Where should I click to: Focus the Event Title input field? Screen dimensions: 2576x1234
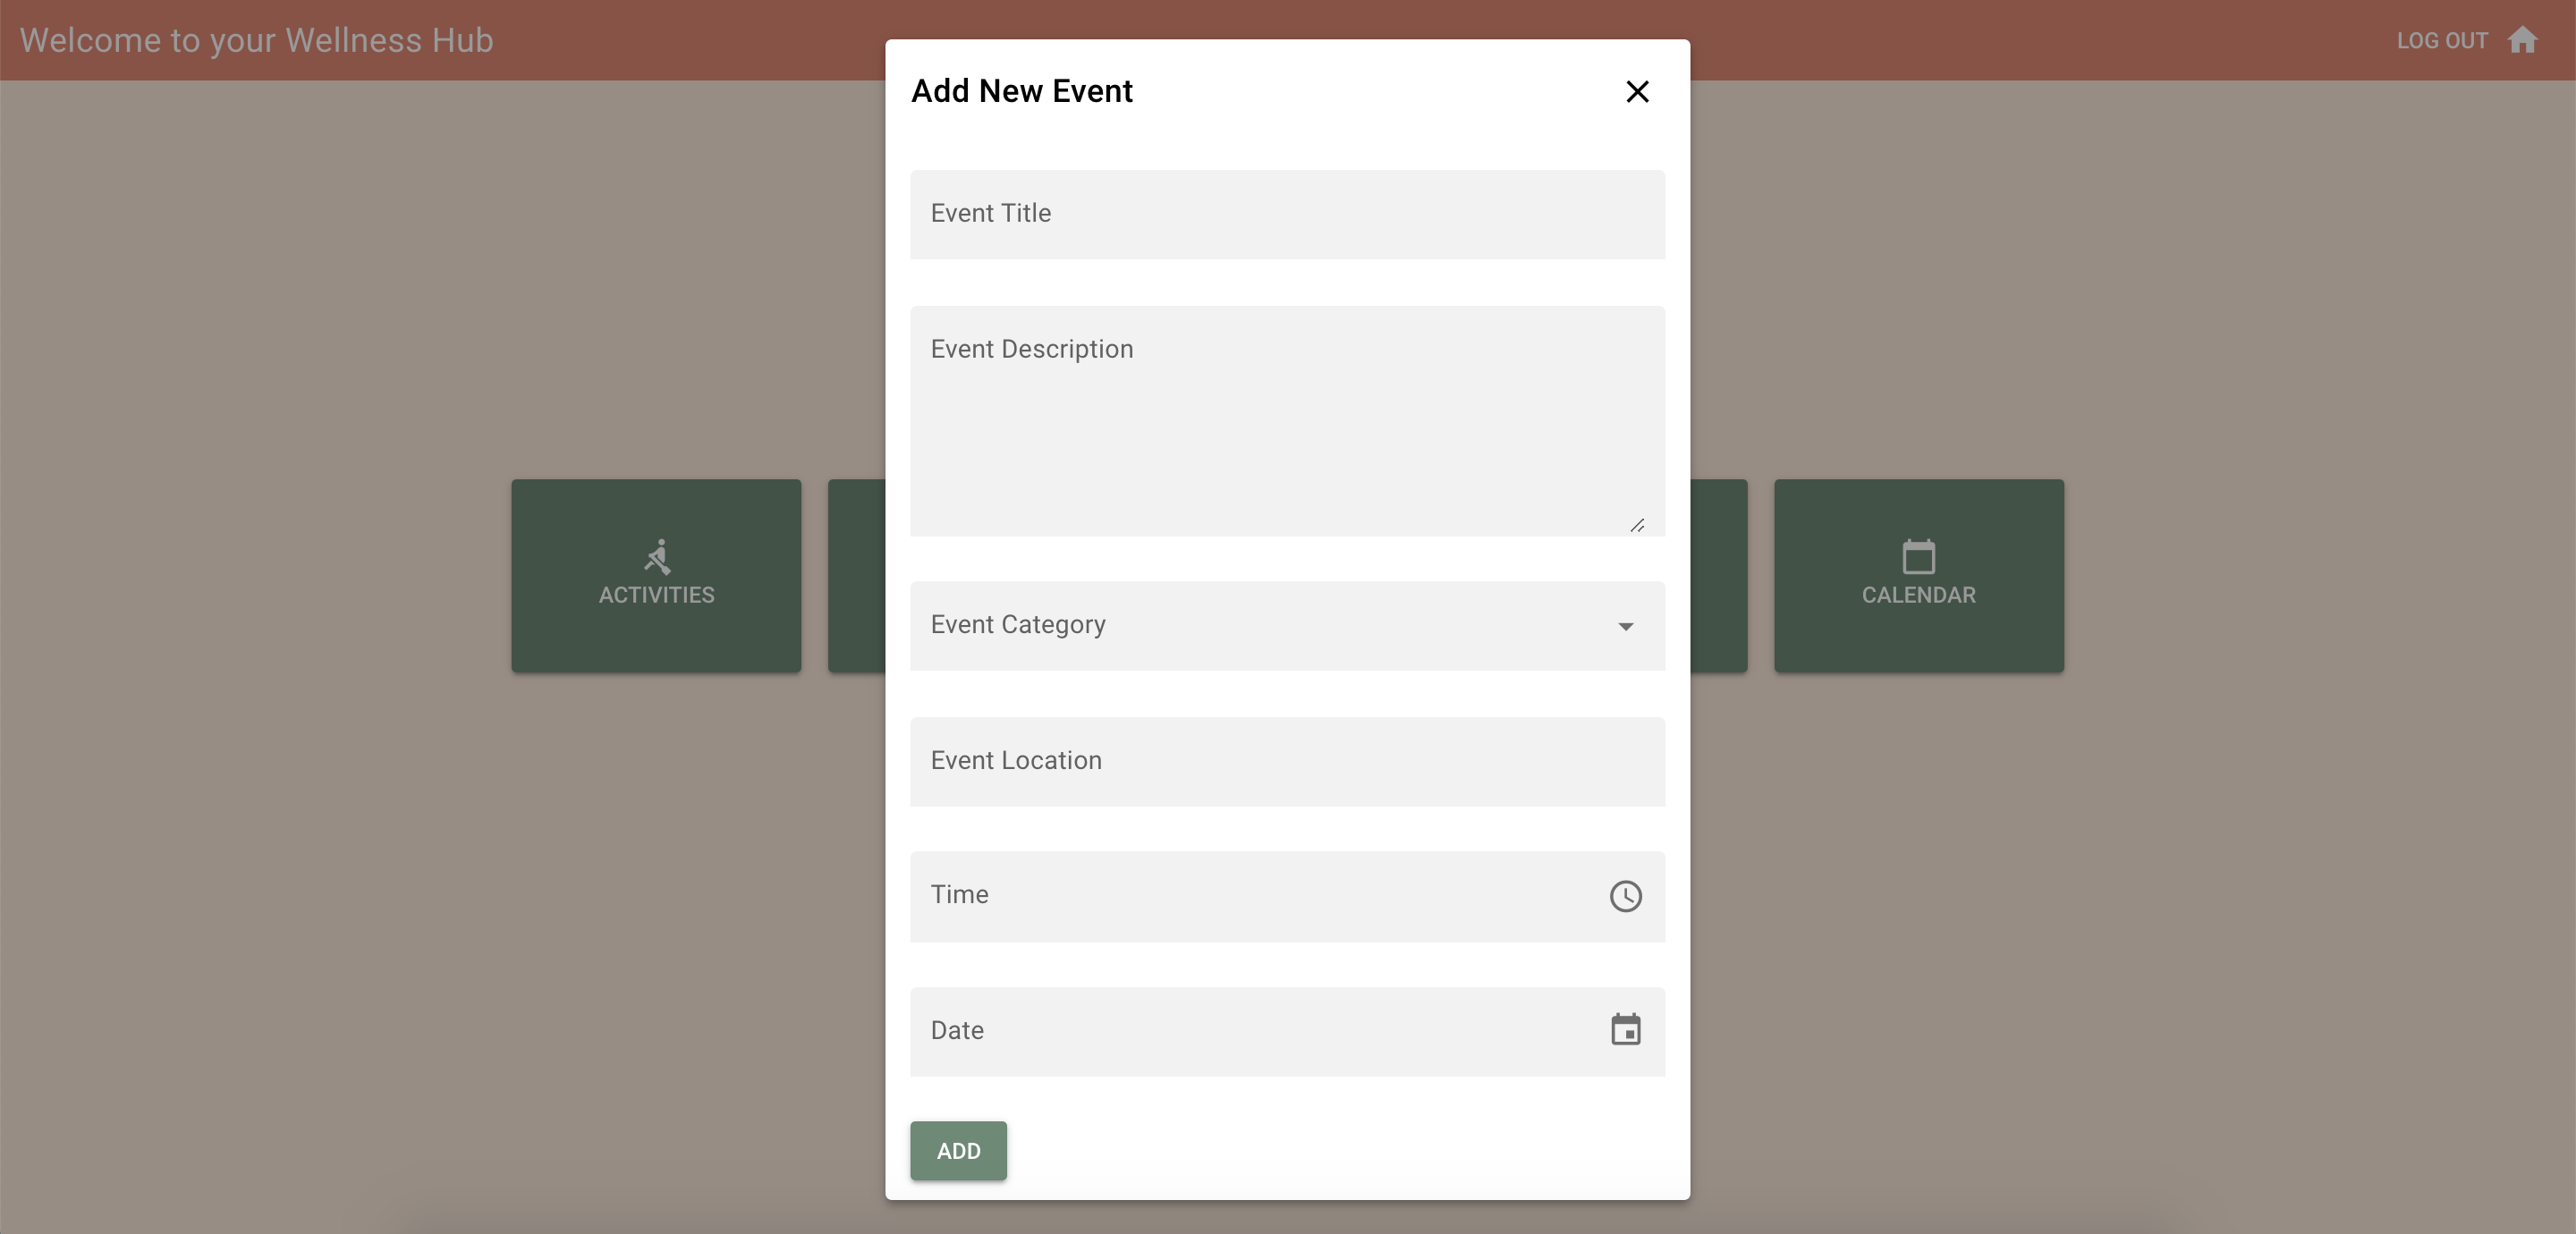pos(1287,214)
